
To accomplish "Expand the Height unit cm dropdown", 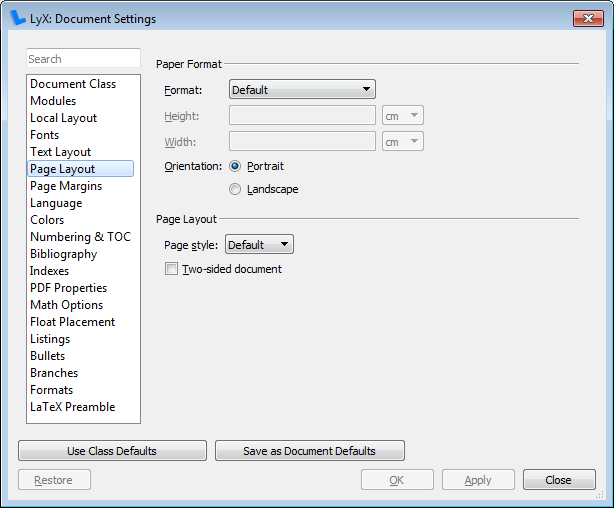I will [x=403, y=116].
